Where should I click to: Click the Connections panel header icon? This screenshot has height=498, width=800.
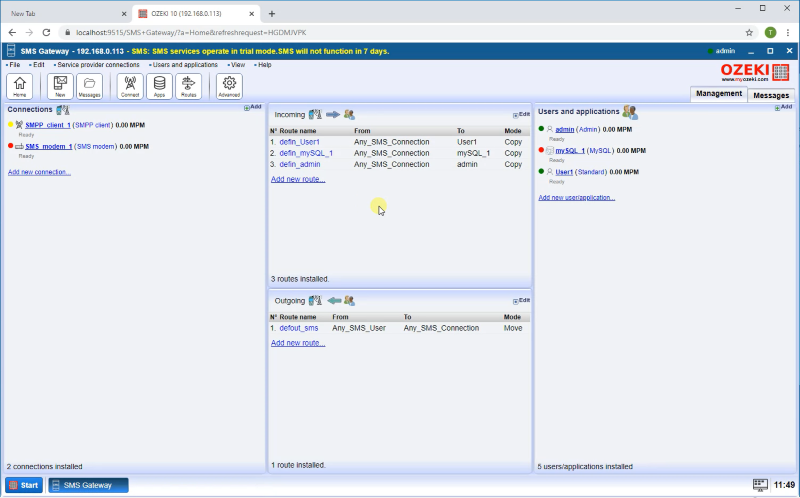coord(63,110)
